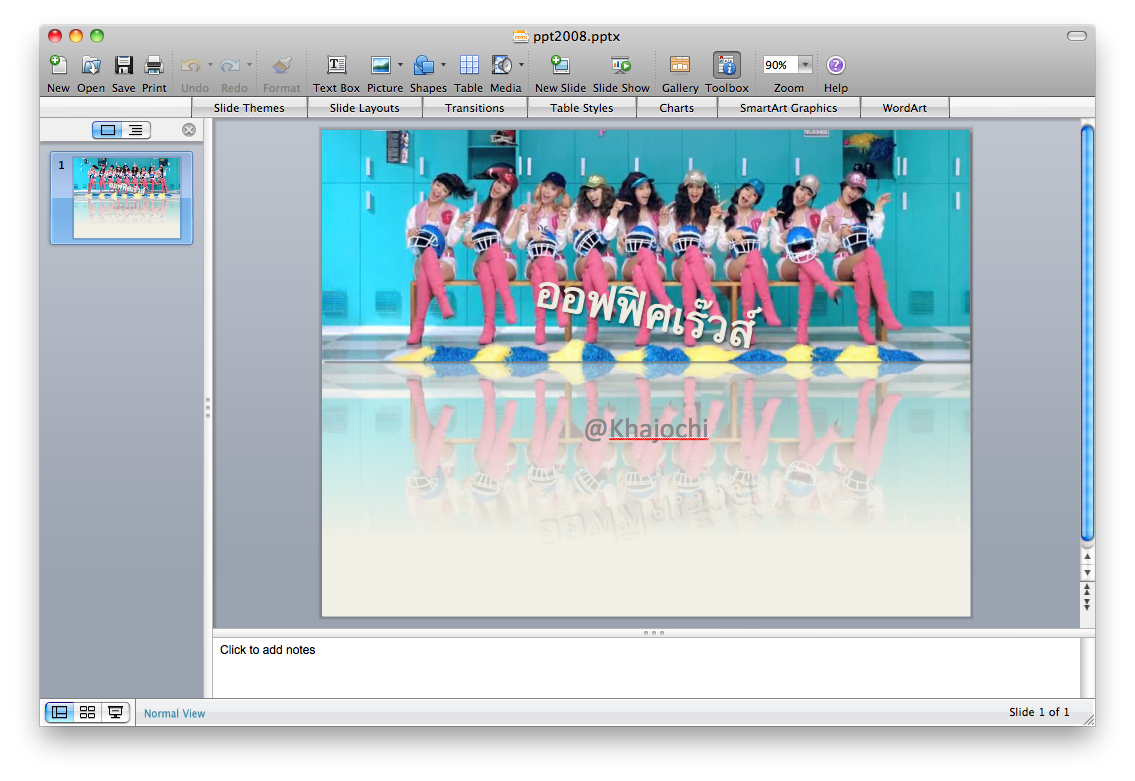1135x781 pixels.
Task: Click the Slide 1 of 1 status text
Action: [x=1039, y=712]
